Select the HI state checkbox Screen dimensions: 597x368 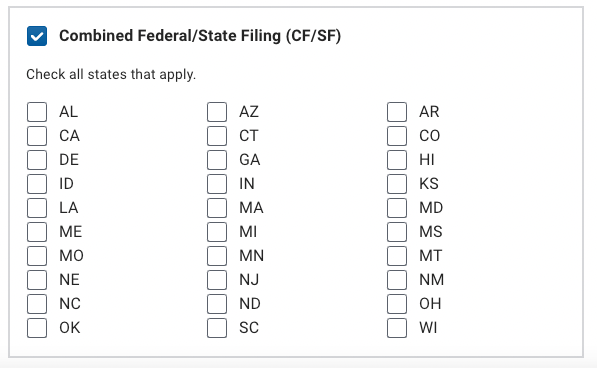coord(397,160)
